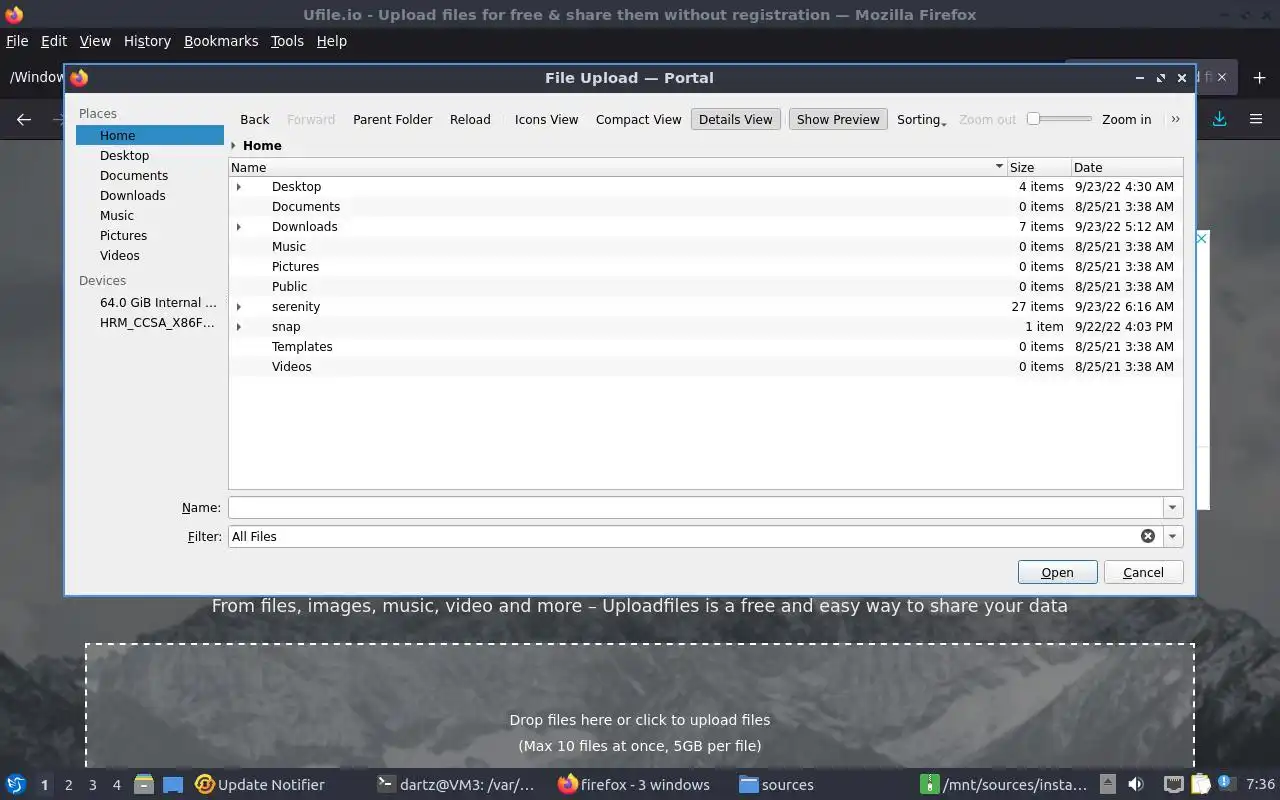Open the Bookmarks menu

[x=221, y=41]
